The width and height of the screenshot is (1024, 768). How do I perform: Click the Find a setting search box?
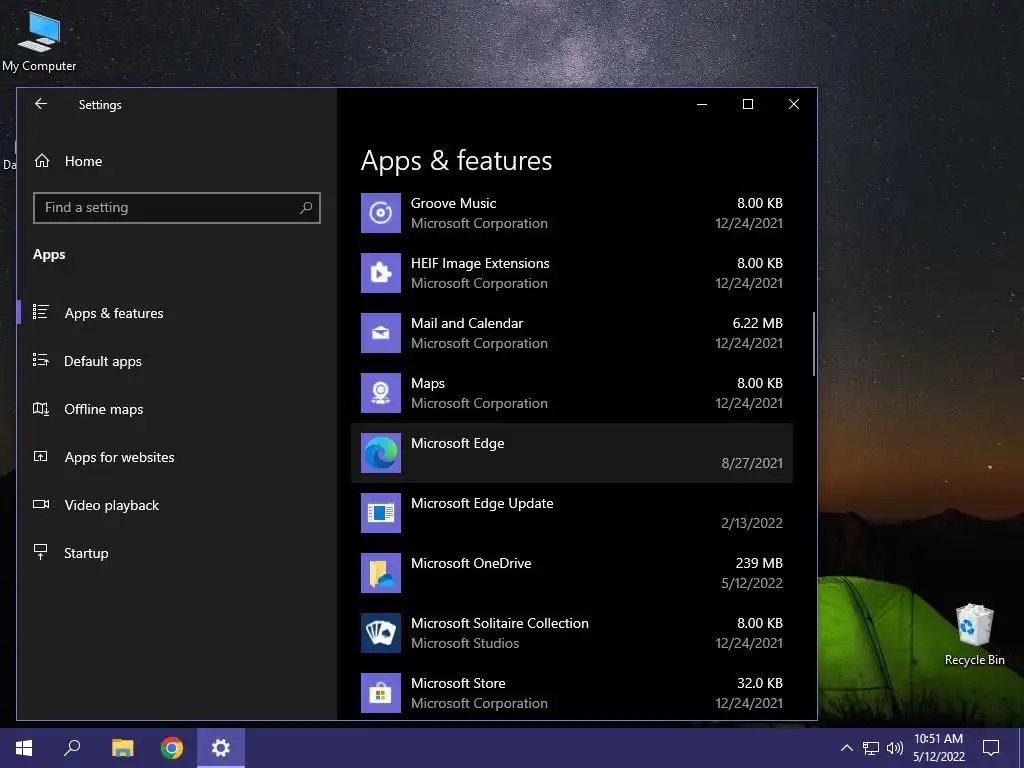click(176, 208)
